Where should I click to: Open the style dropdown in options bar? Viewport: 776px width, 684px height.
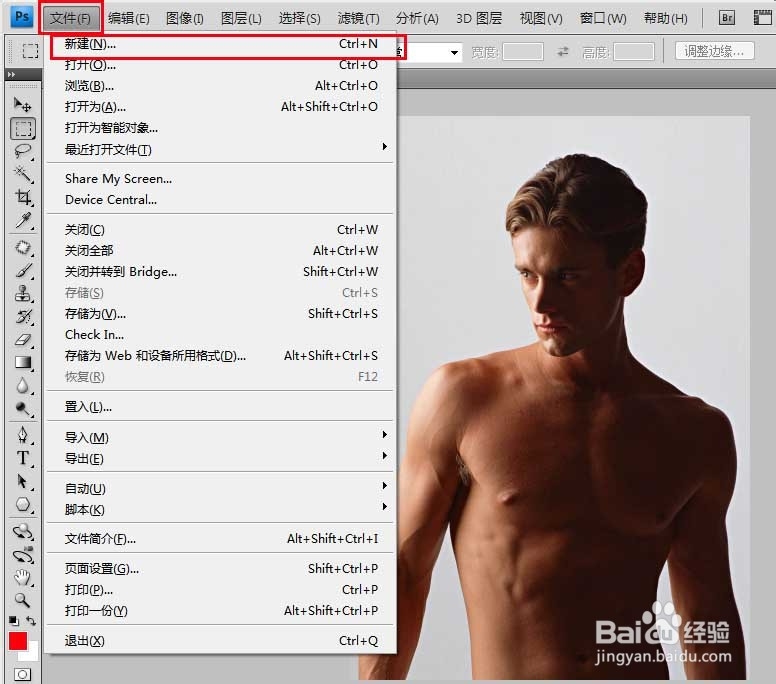pos(454,52)
